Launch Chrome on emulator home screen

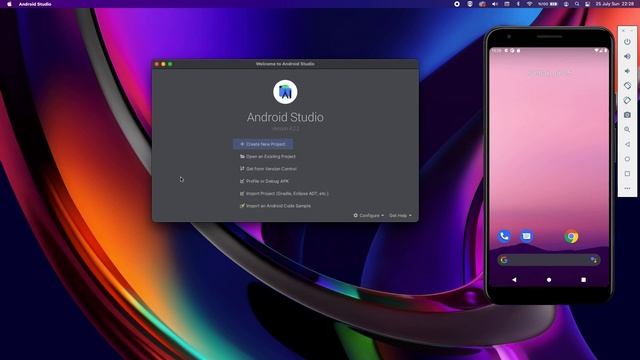(x=571, y=236)
